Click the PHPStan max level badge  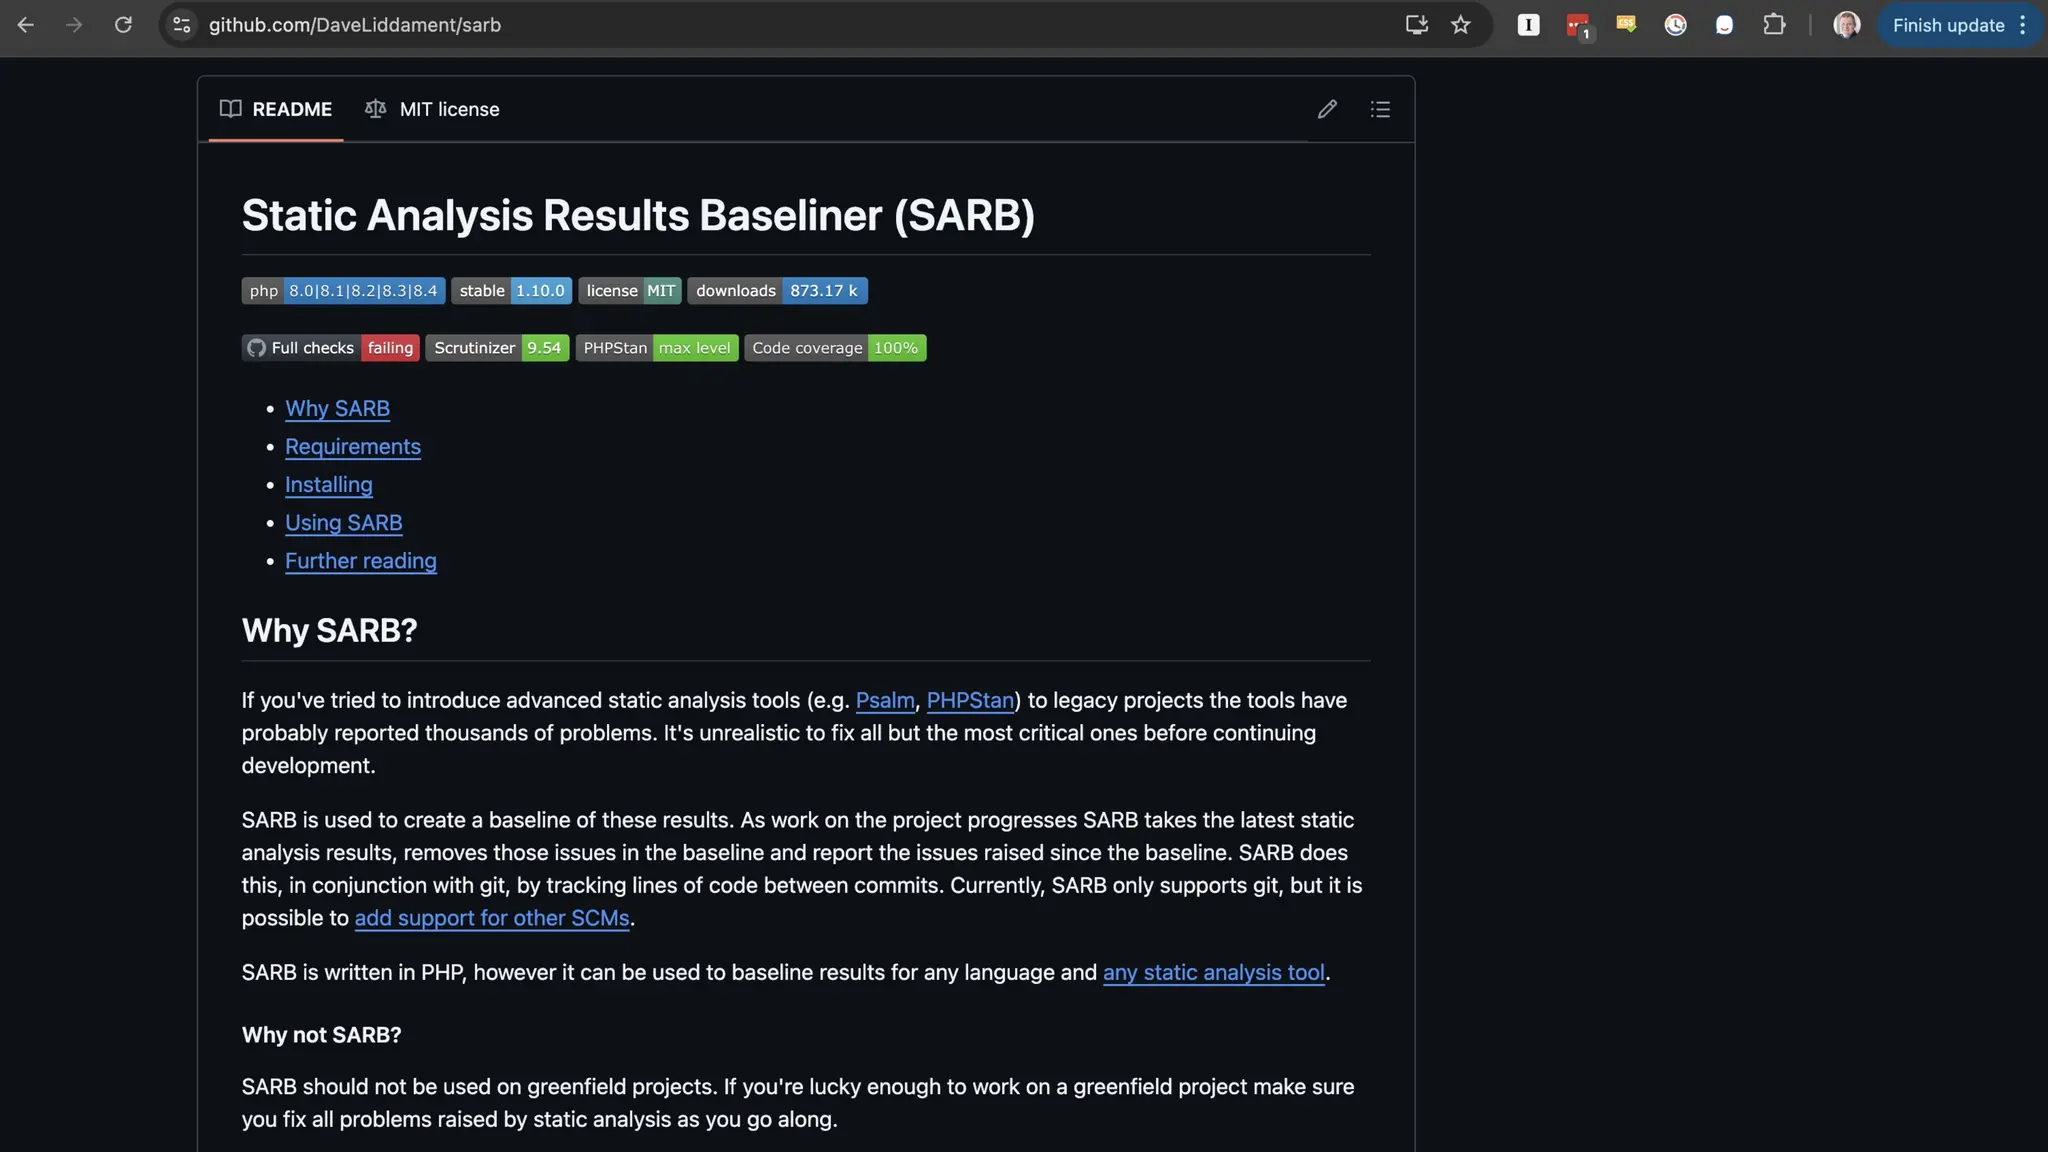coord(656,347)
